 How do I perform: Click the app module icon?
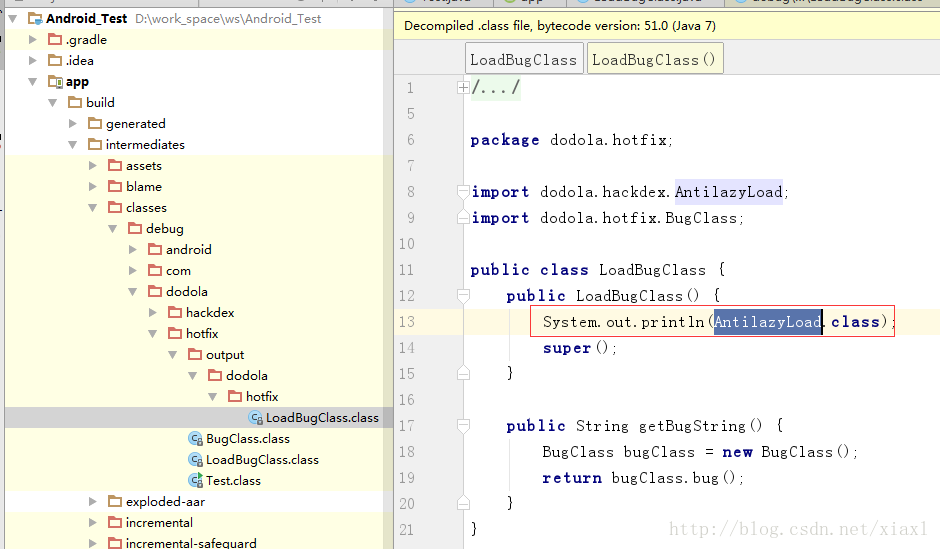[x=55, y=82]
